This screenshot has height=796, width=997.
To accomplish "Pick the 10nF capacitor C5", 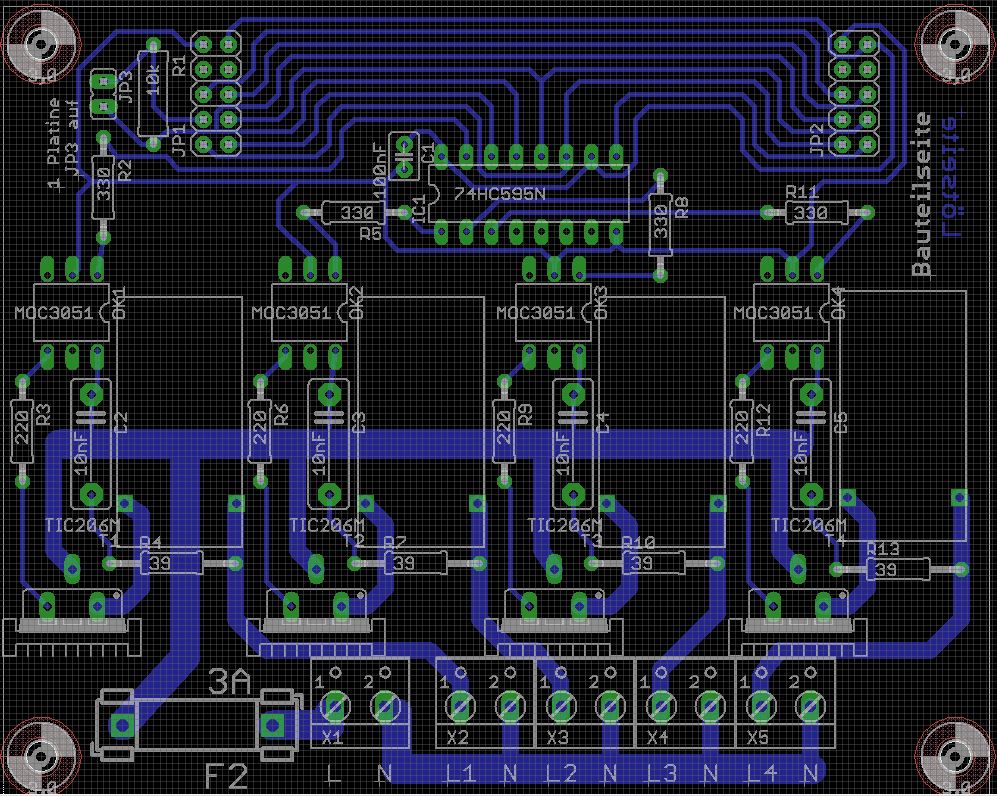I will click(811, 444).
